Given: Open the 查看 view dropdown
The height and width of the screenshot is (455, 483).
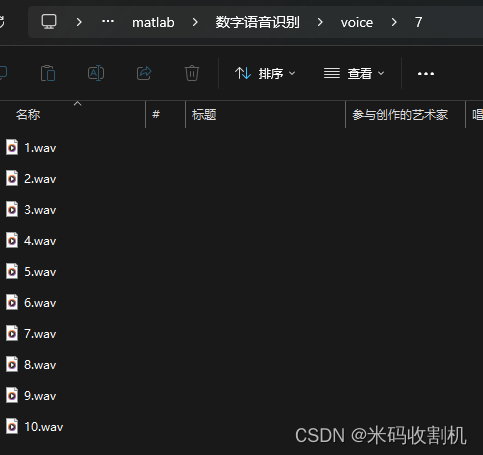Looking at the screenshot, I should coord(354,73).
